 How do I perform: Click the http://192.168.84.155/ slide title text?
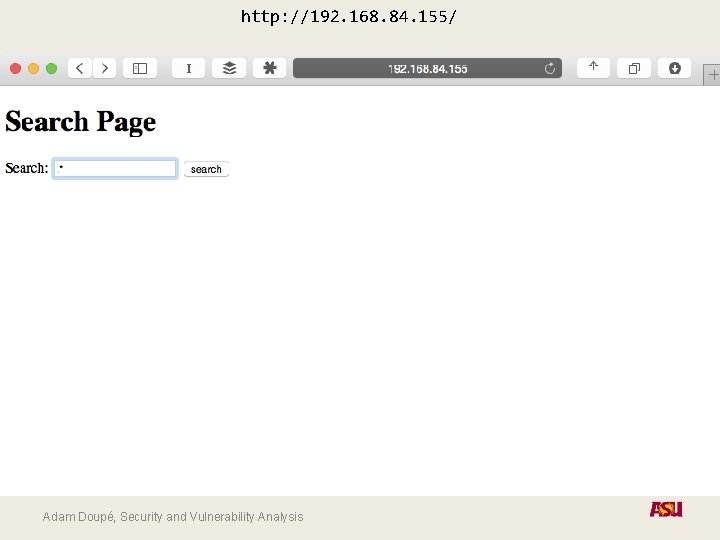tap(349, 17)
